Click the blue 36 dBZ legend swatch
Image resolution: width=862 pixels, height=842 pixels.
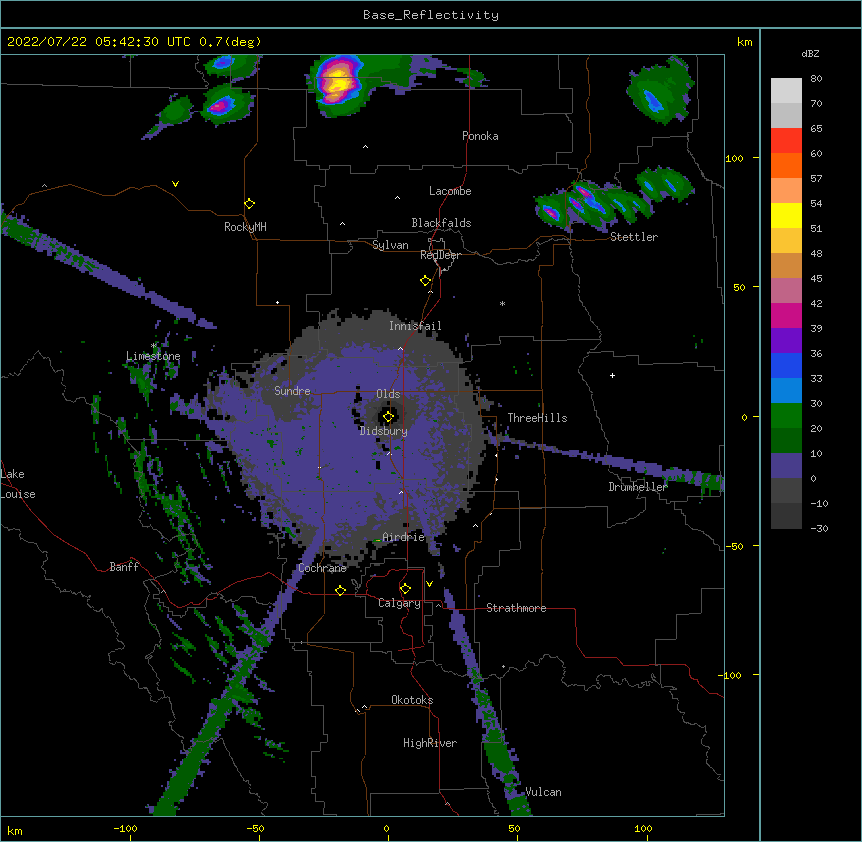pyautogui.click(x=786, y=365)
